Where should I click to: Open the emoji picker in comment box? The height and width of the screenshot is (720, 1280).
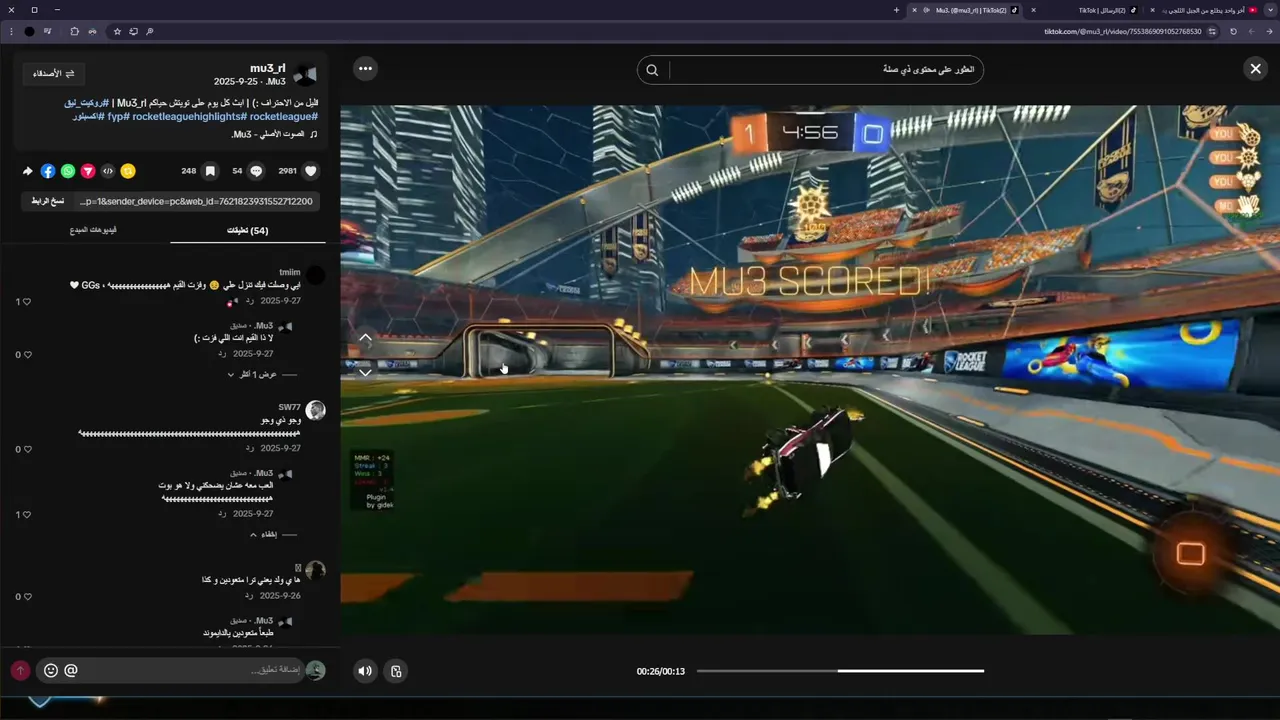tap(51, 670)
